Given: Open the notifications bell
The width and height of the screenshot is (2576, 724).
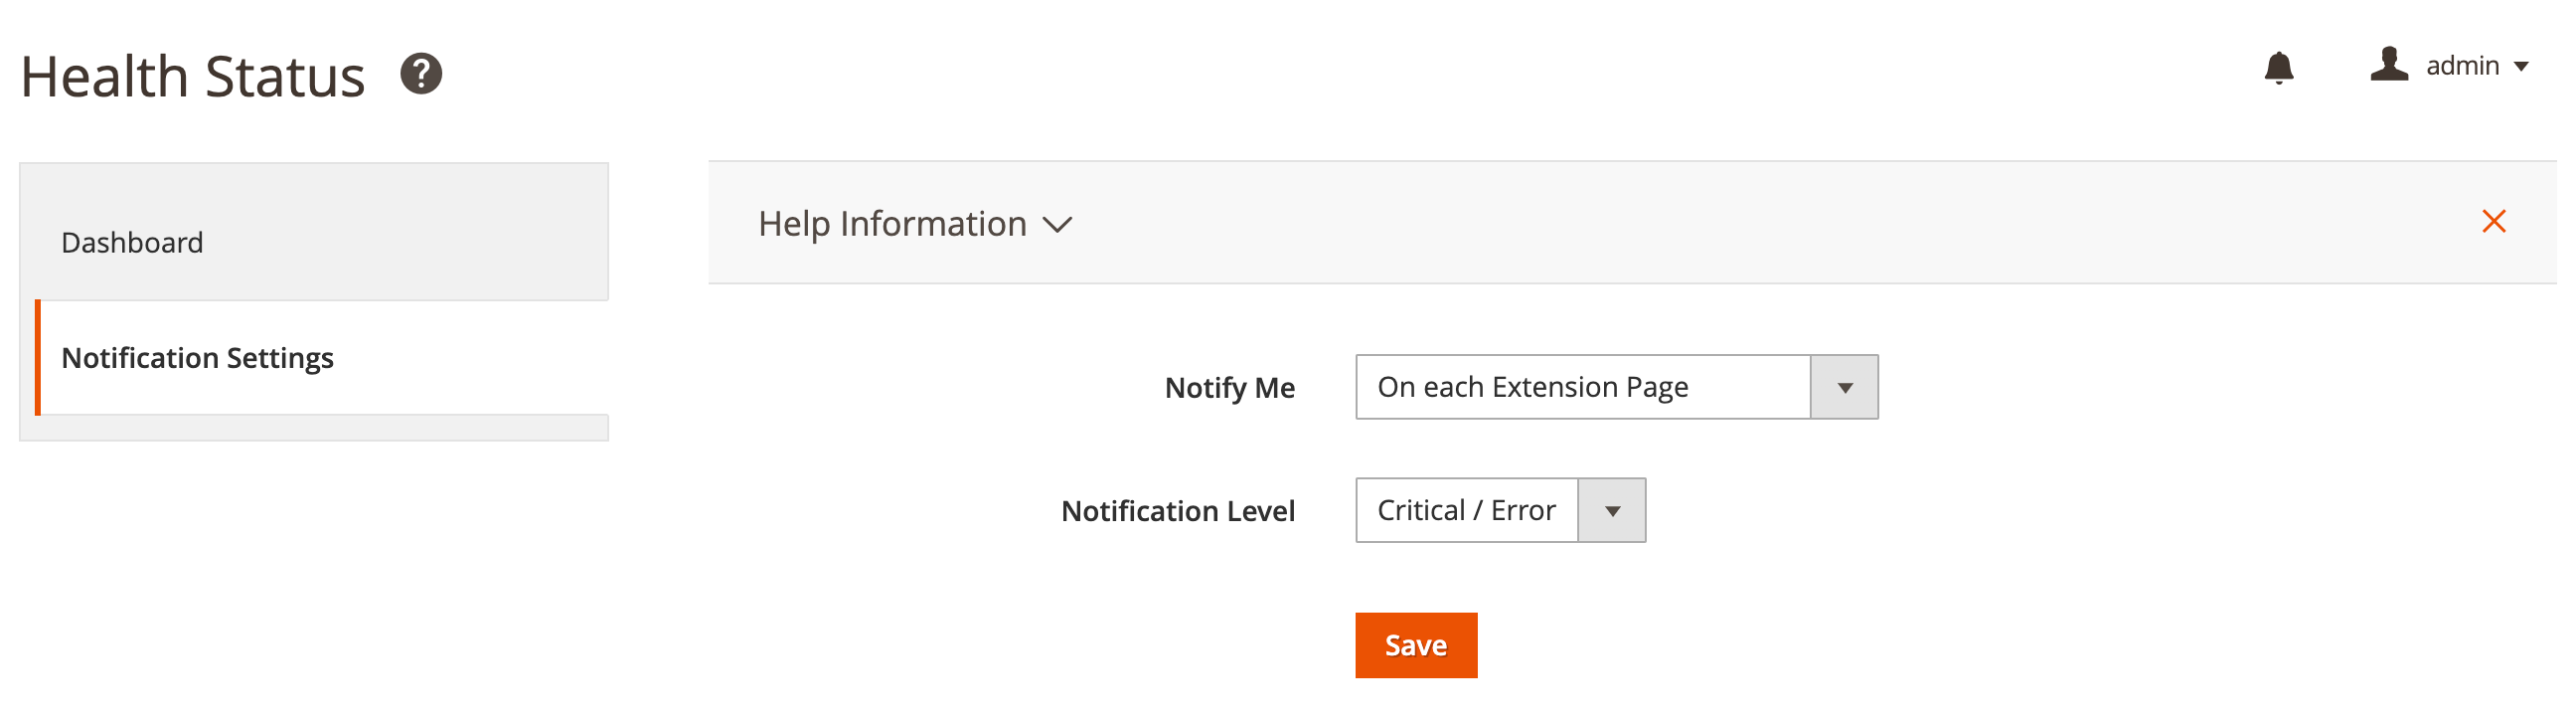Looking at the screenshot, I should [x=2278, y=68].
